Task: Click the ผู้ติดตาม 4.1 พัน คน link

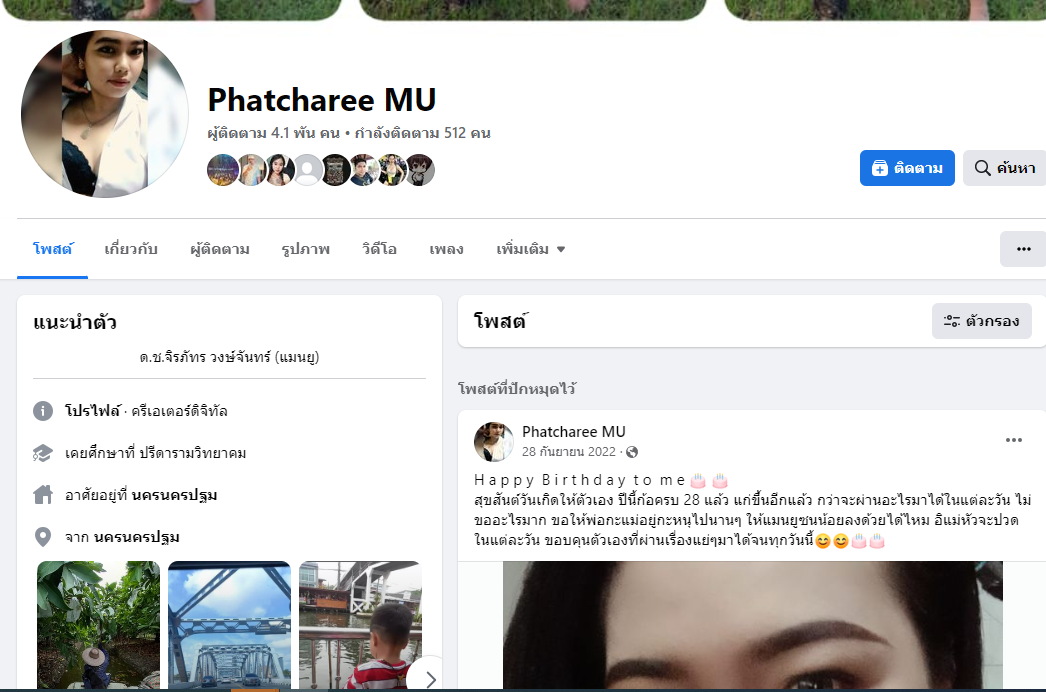Action: pos(274,133)
